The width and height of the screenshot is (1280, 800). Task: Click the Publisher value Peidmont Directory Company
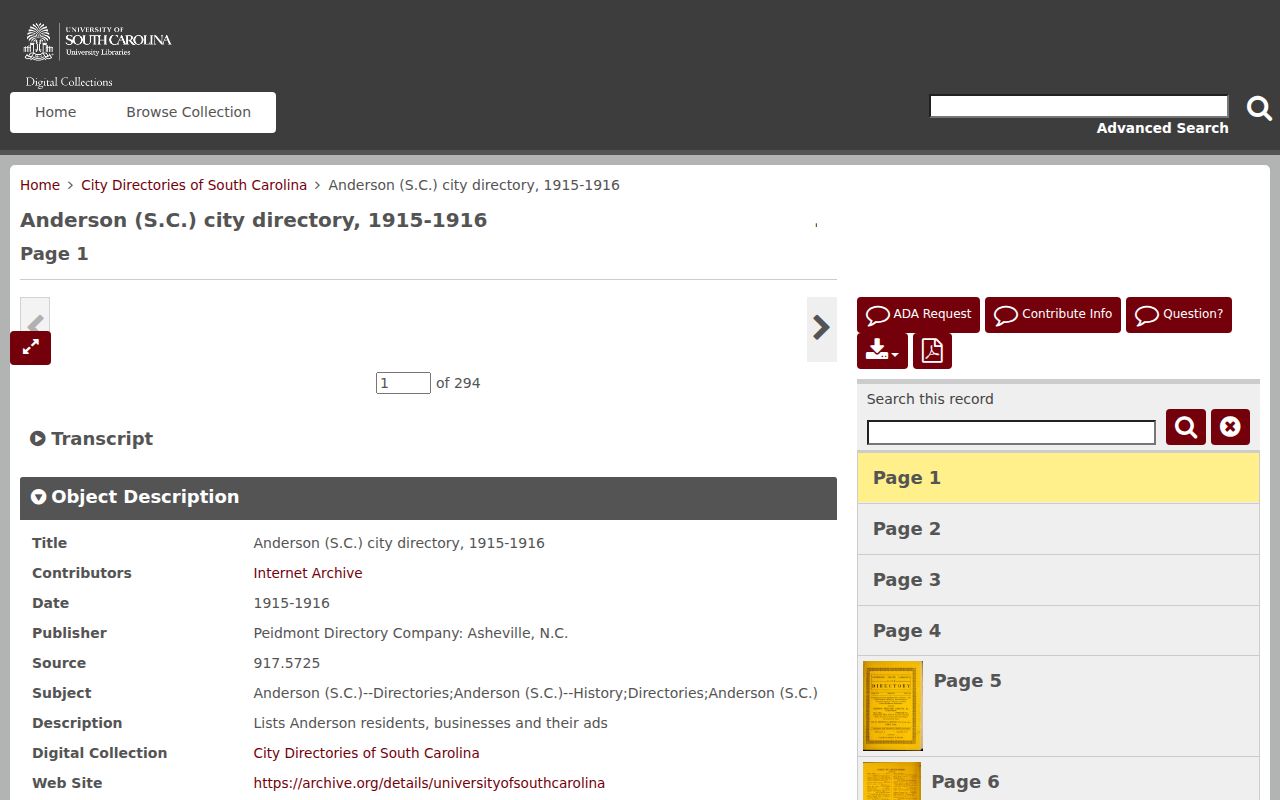click(410, 633)
